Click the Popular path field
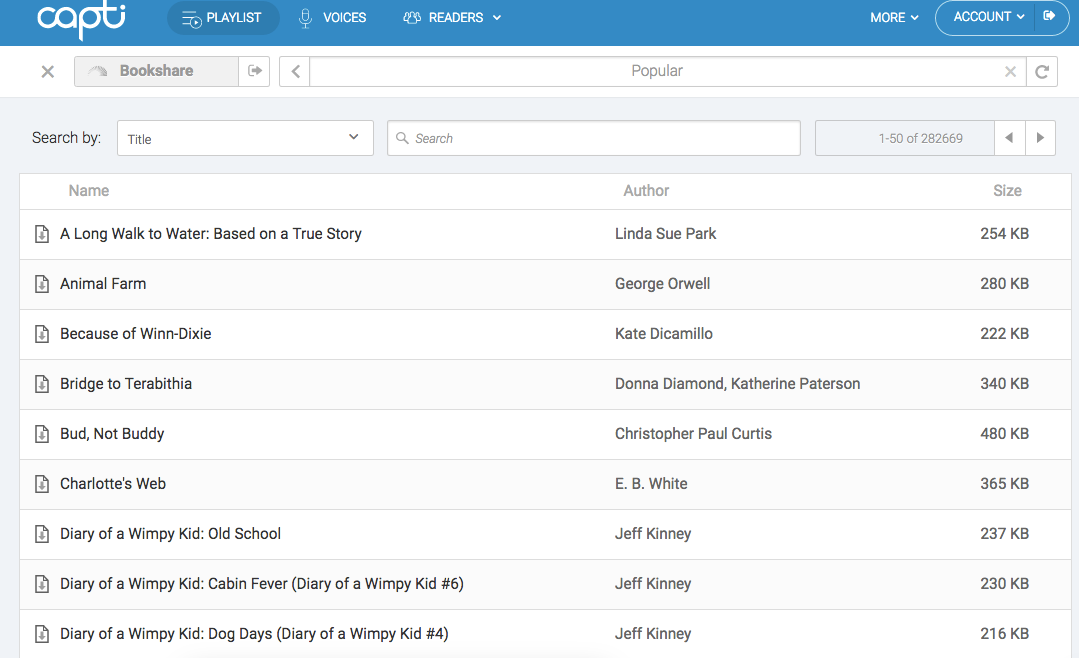 (x=656, y=72)
